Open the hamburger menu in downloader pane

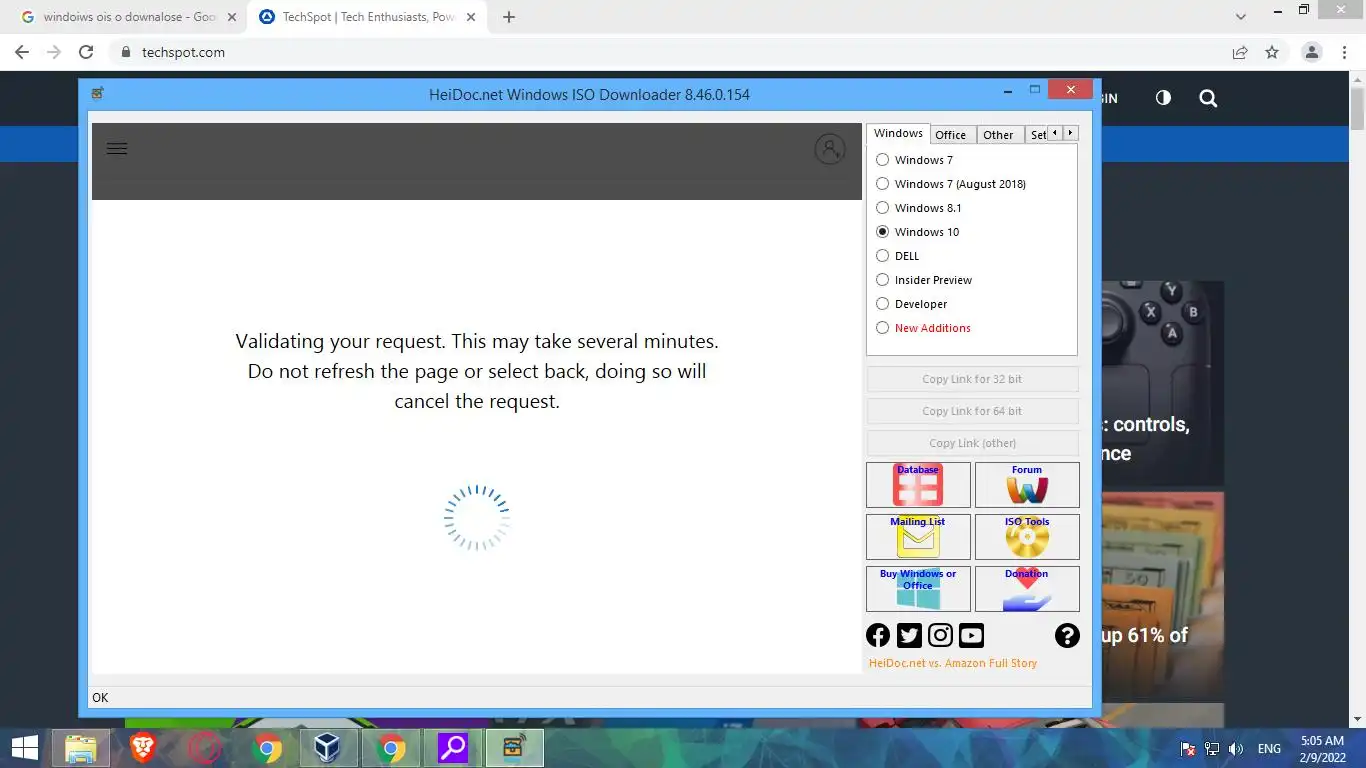(117, 148)
